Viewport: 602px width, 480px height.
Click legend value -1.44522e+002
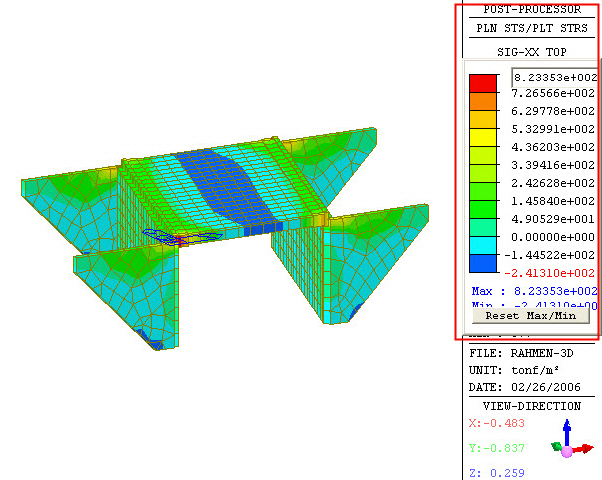550,255
